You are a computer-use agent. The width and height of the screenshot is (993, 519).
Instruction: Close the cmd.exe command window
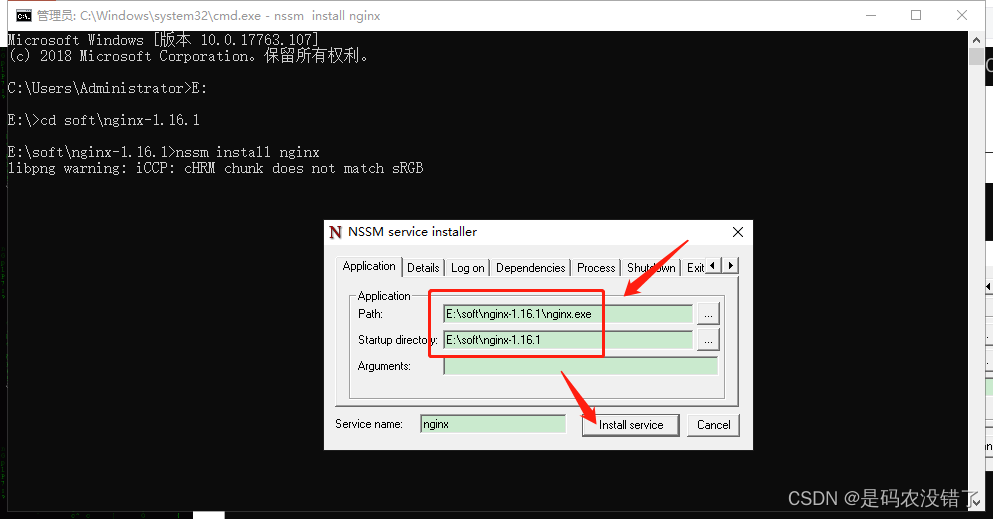(x=961, y=15)
